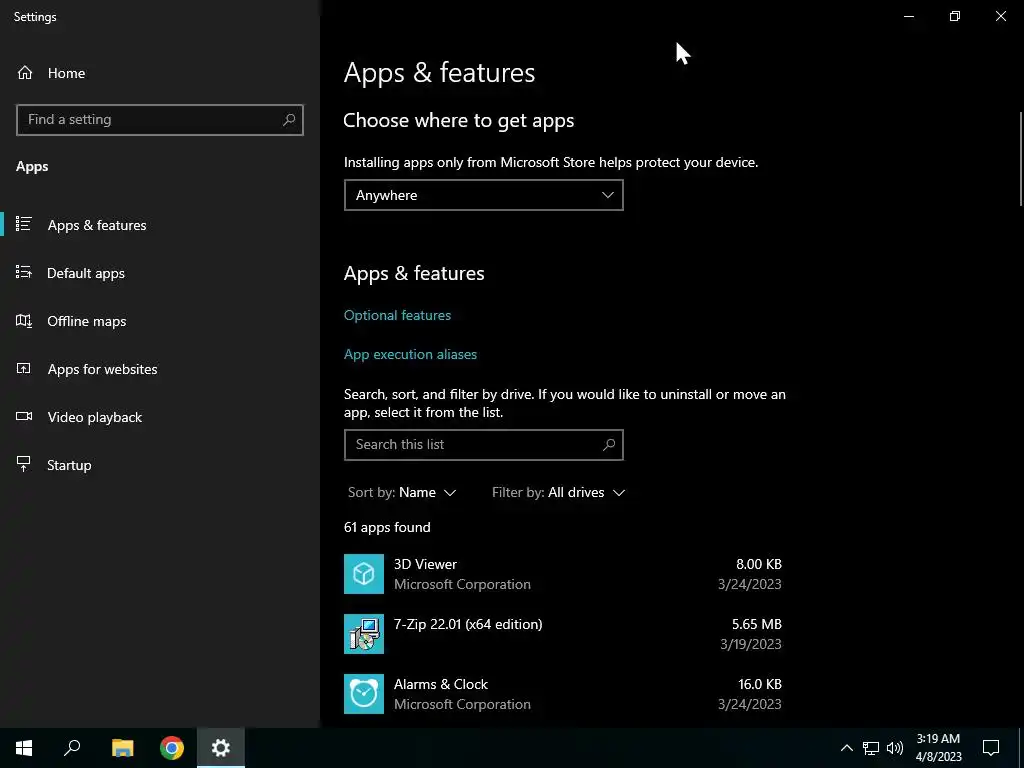Open Google Chrome from the taskbar

point(172,748)
